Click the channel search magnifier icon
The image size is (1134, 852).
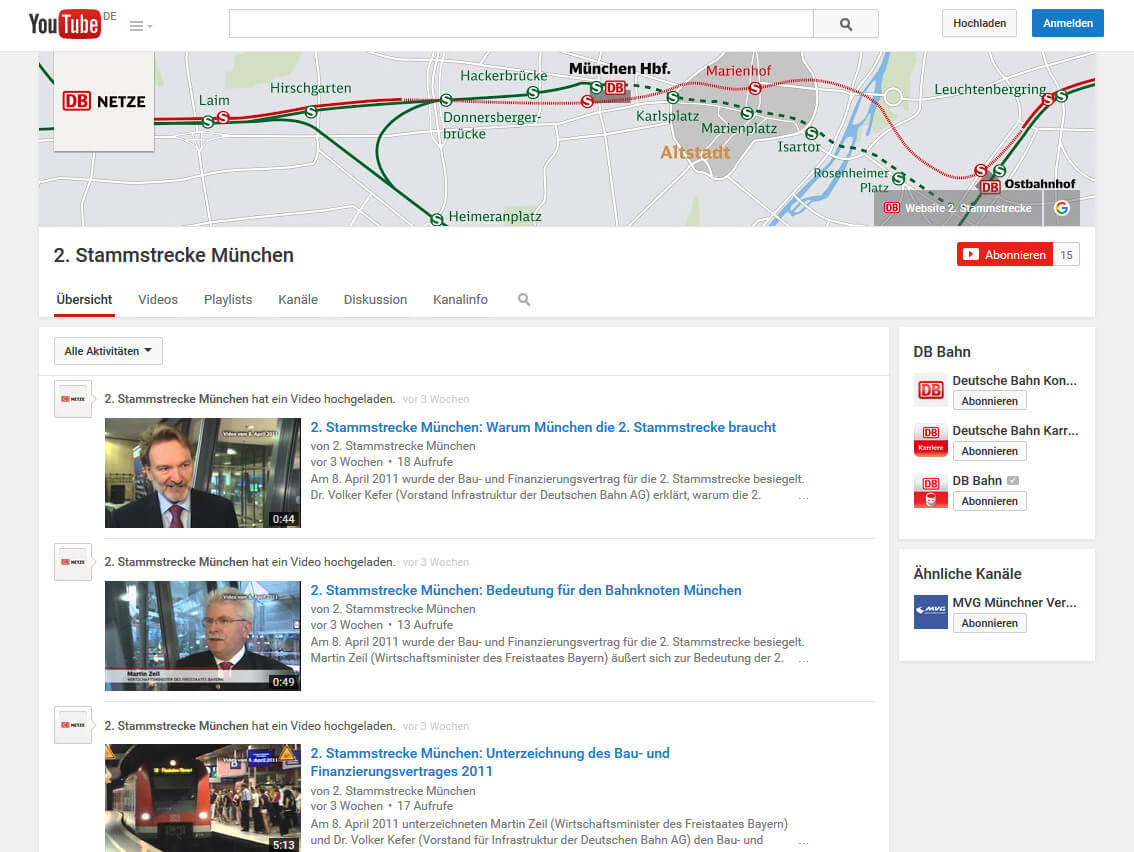[524, 299]
